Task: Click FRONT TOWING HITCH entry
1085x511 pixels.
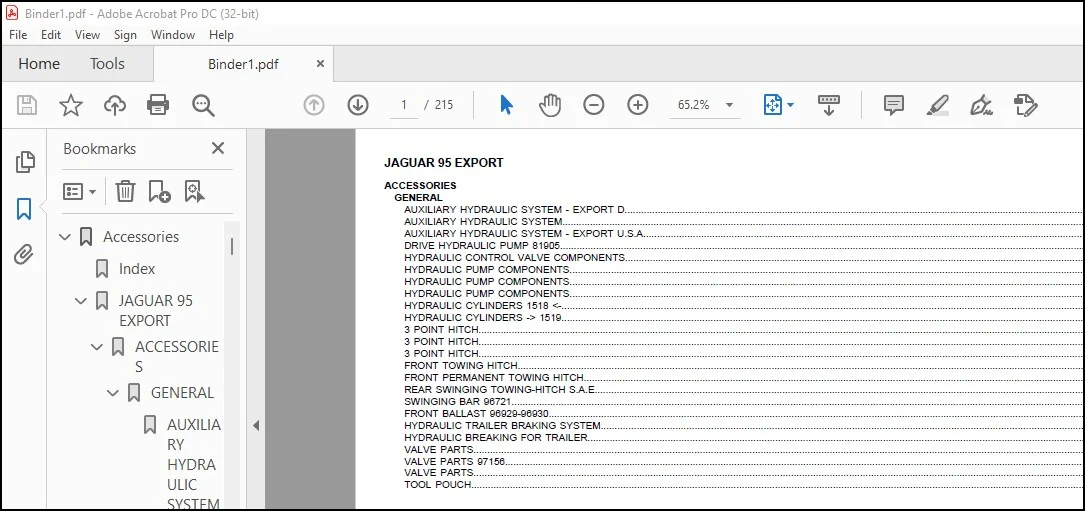Action: (x=461, y=365)
